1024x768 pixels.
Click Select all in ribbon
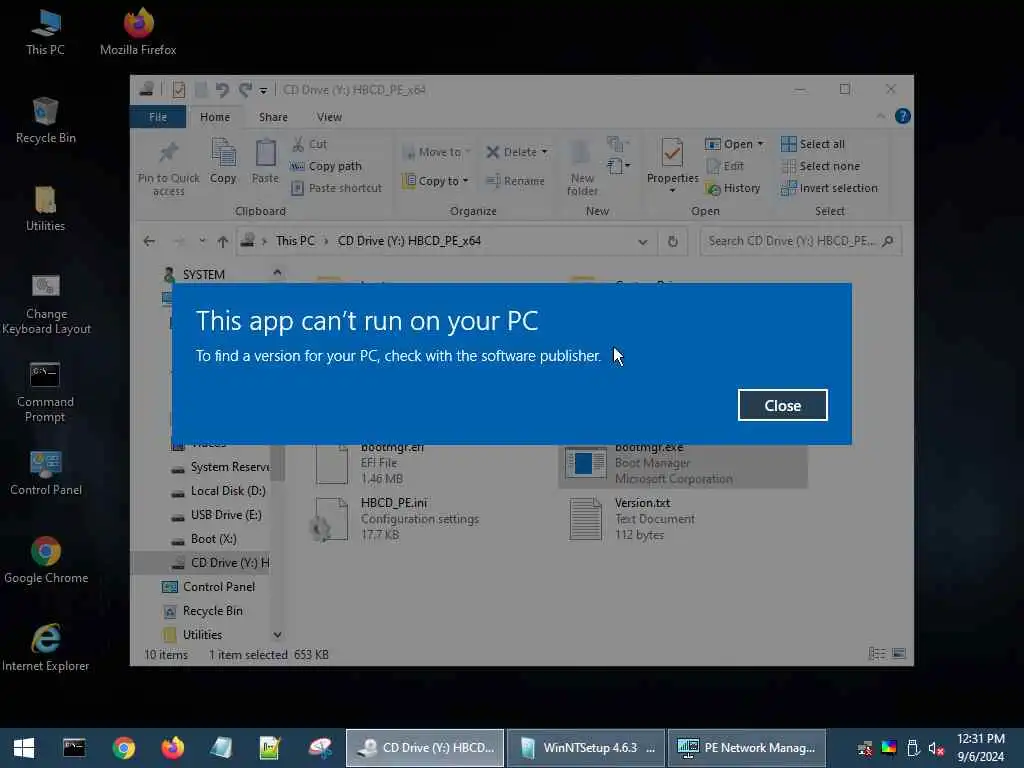[813, 144]
